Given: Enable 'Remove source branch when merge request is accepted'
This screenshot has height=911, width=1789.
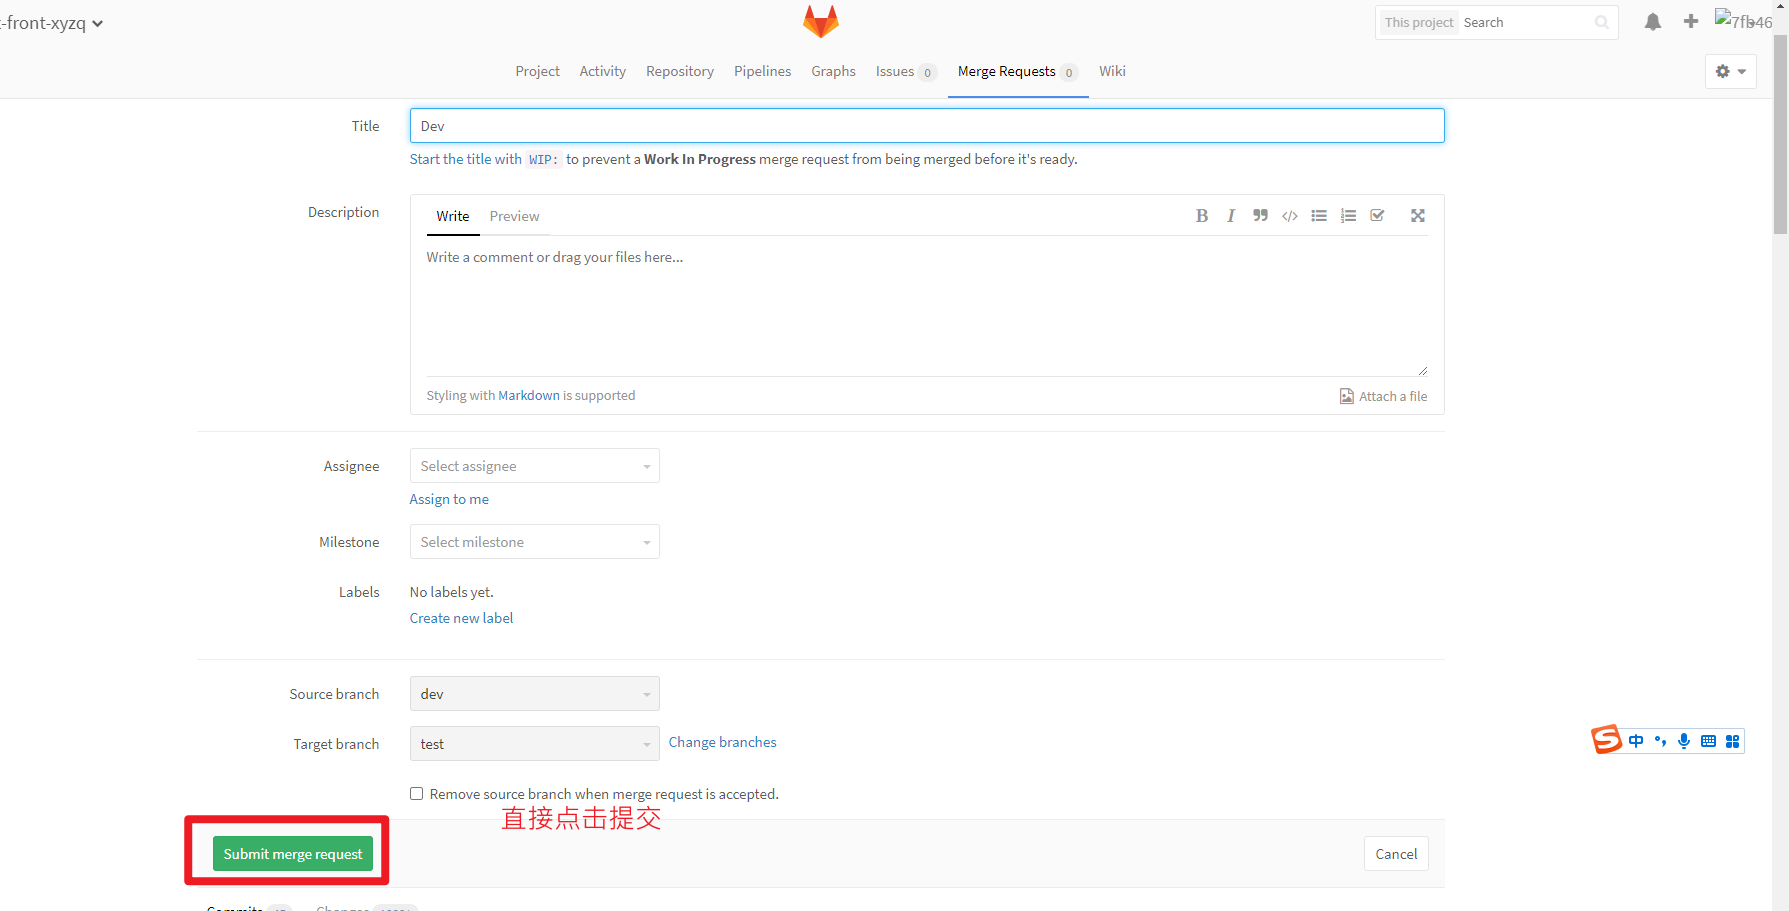Looking at the screenshot, I should pos(416,793).
